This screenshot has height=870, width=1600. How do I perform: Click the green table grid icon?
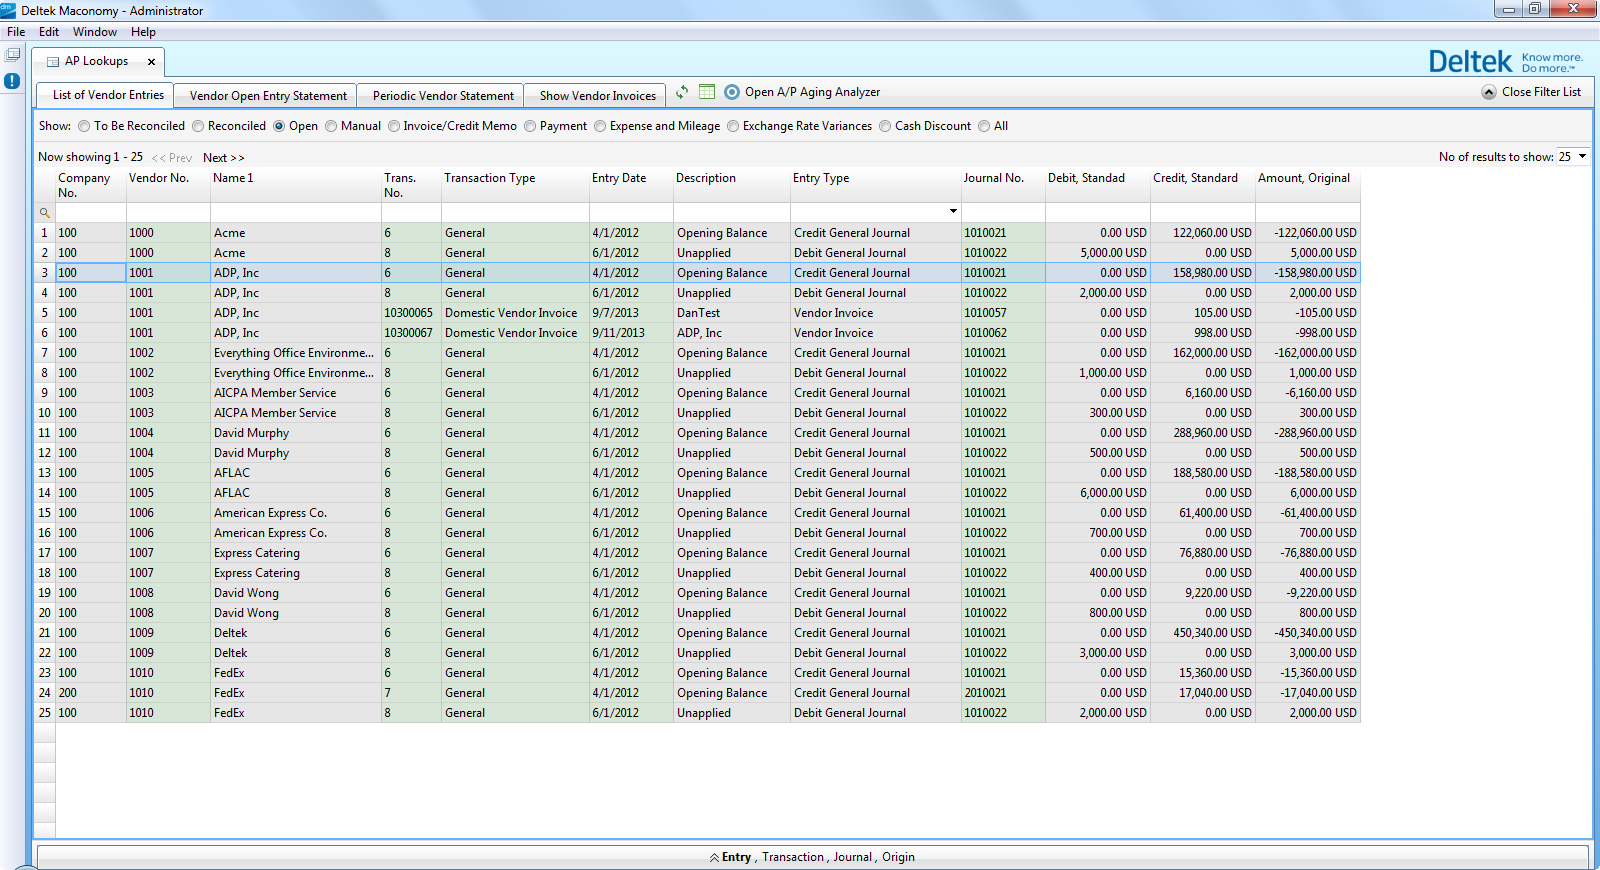click(x=707, y=92)
